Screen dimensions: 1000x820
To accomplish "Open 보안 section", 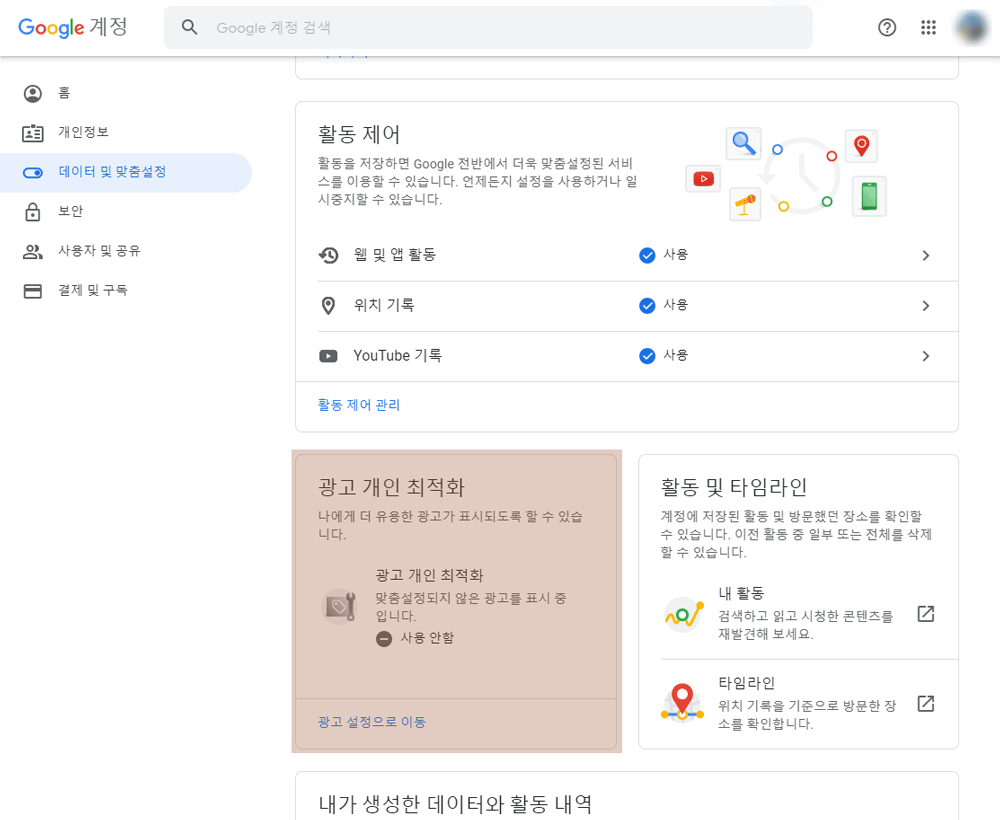I will pyautogui.click(x=126, y=212).
